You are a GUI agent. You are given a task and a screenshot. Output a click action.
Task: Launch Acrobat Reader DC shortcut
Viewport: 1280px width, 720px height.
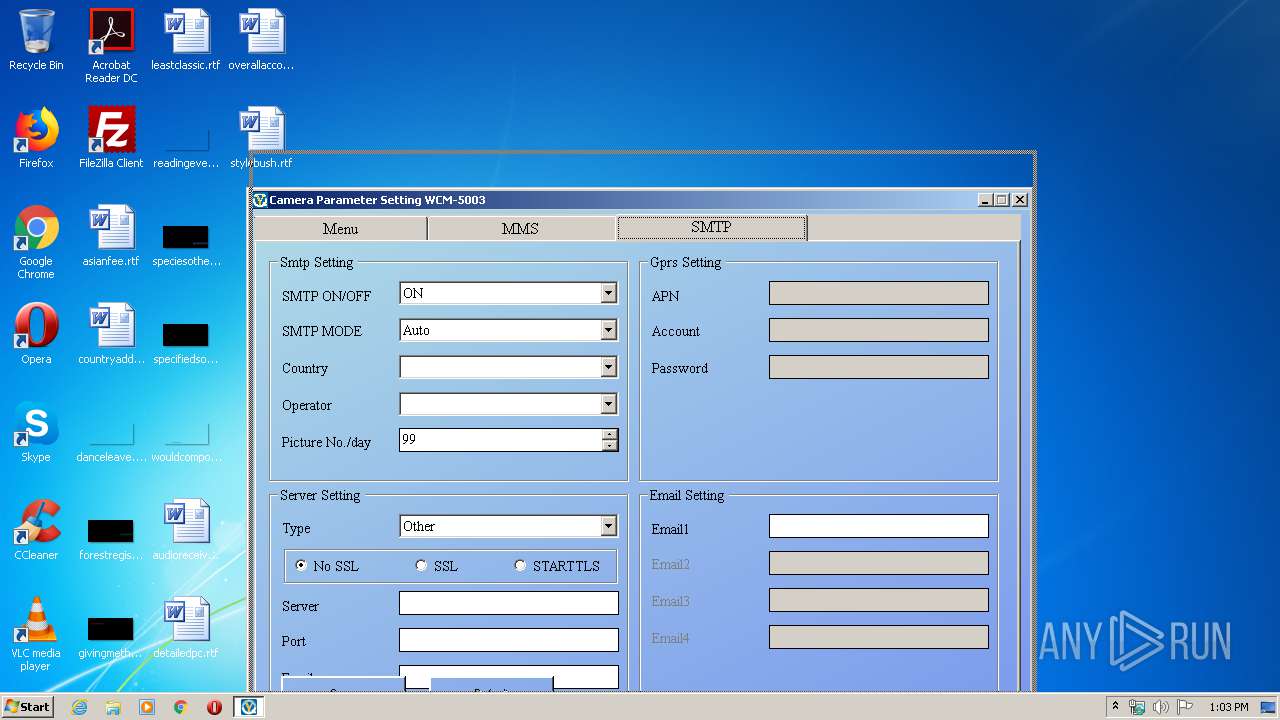111,46
